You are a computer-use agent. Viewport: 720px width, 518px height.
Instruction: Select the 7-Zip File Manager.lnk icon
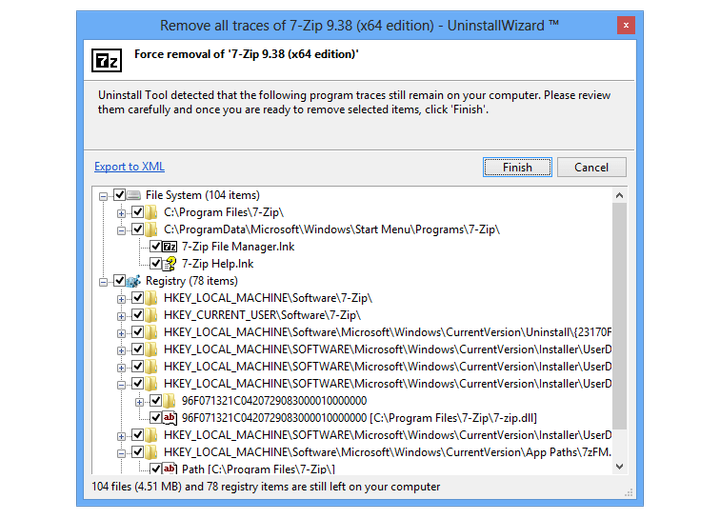click(170, 247)
